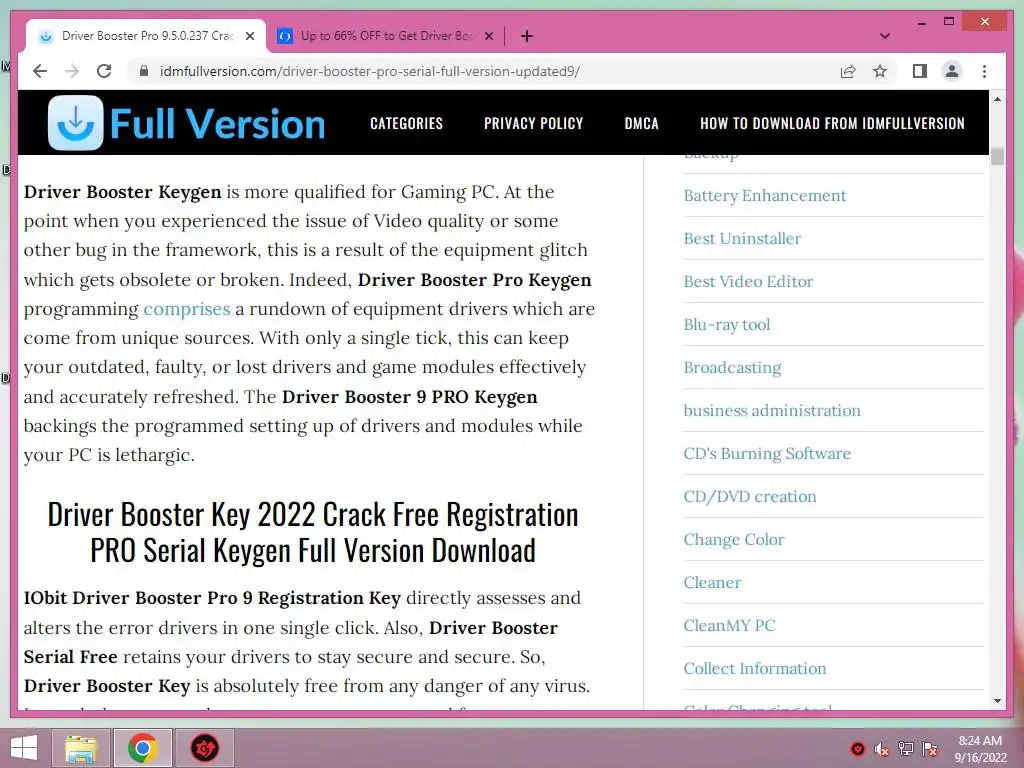Click the Full Version download logo icon

click(x=76, y=123)
